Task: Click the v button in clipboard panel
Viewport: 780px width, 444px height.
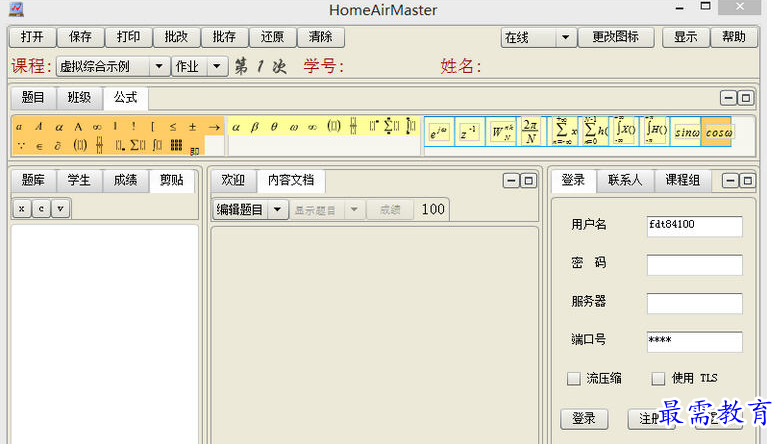Action: click(x=60, y=208)
